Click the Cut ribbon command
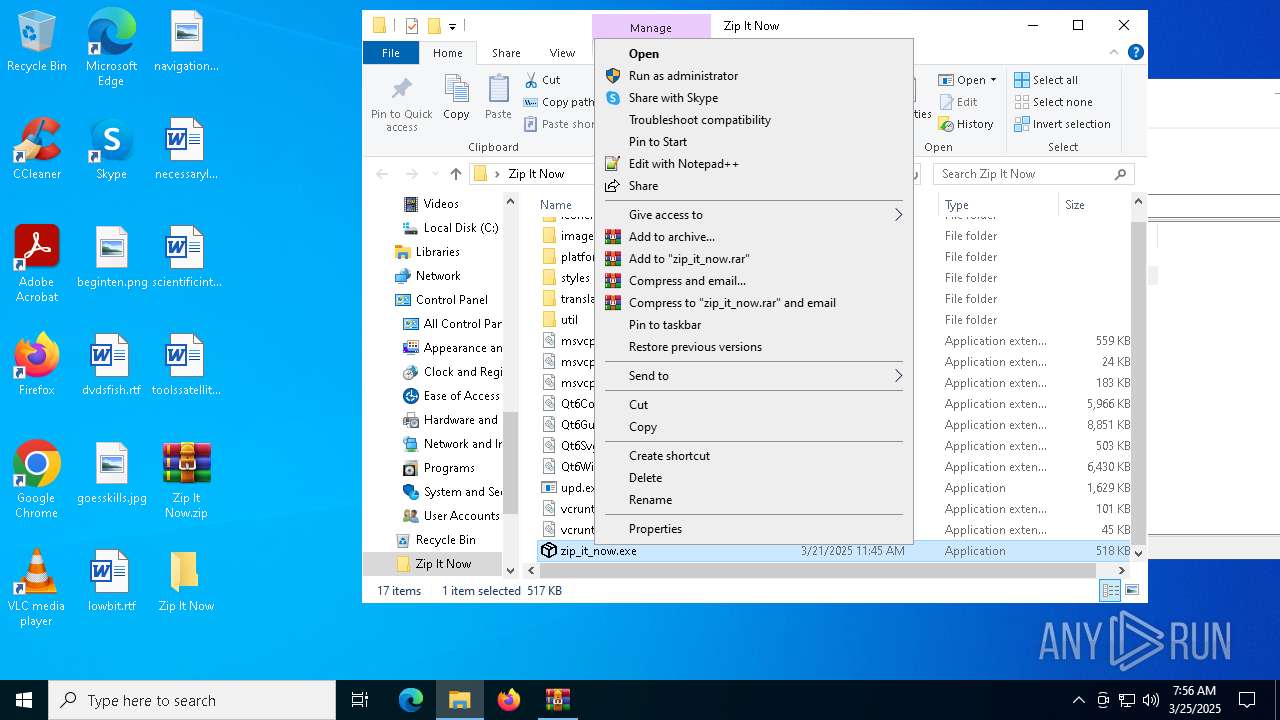This screenshot has height=720, width=1280. click(542, 80)
